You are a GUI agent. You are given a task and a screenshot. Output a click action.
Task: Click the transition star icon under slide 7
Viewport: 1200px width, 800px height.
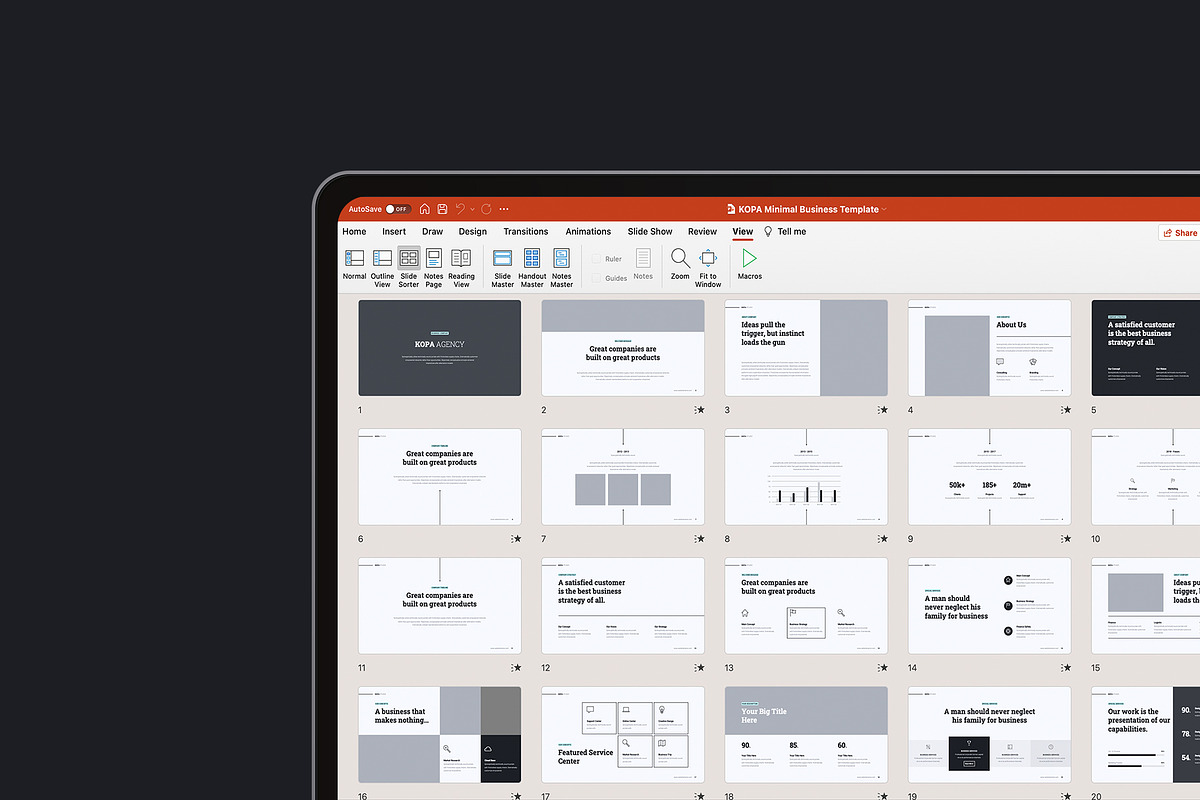(x=699, y=539)
